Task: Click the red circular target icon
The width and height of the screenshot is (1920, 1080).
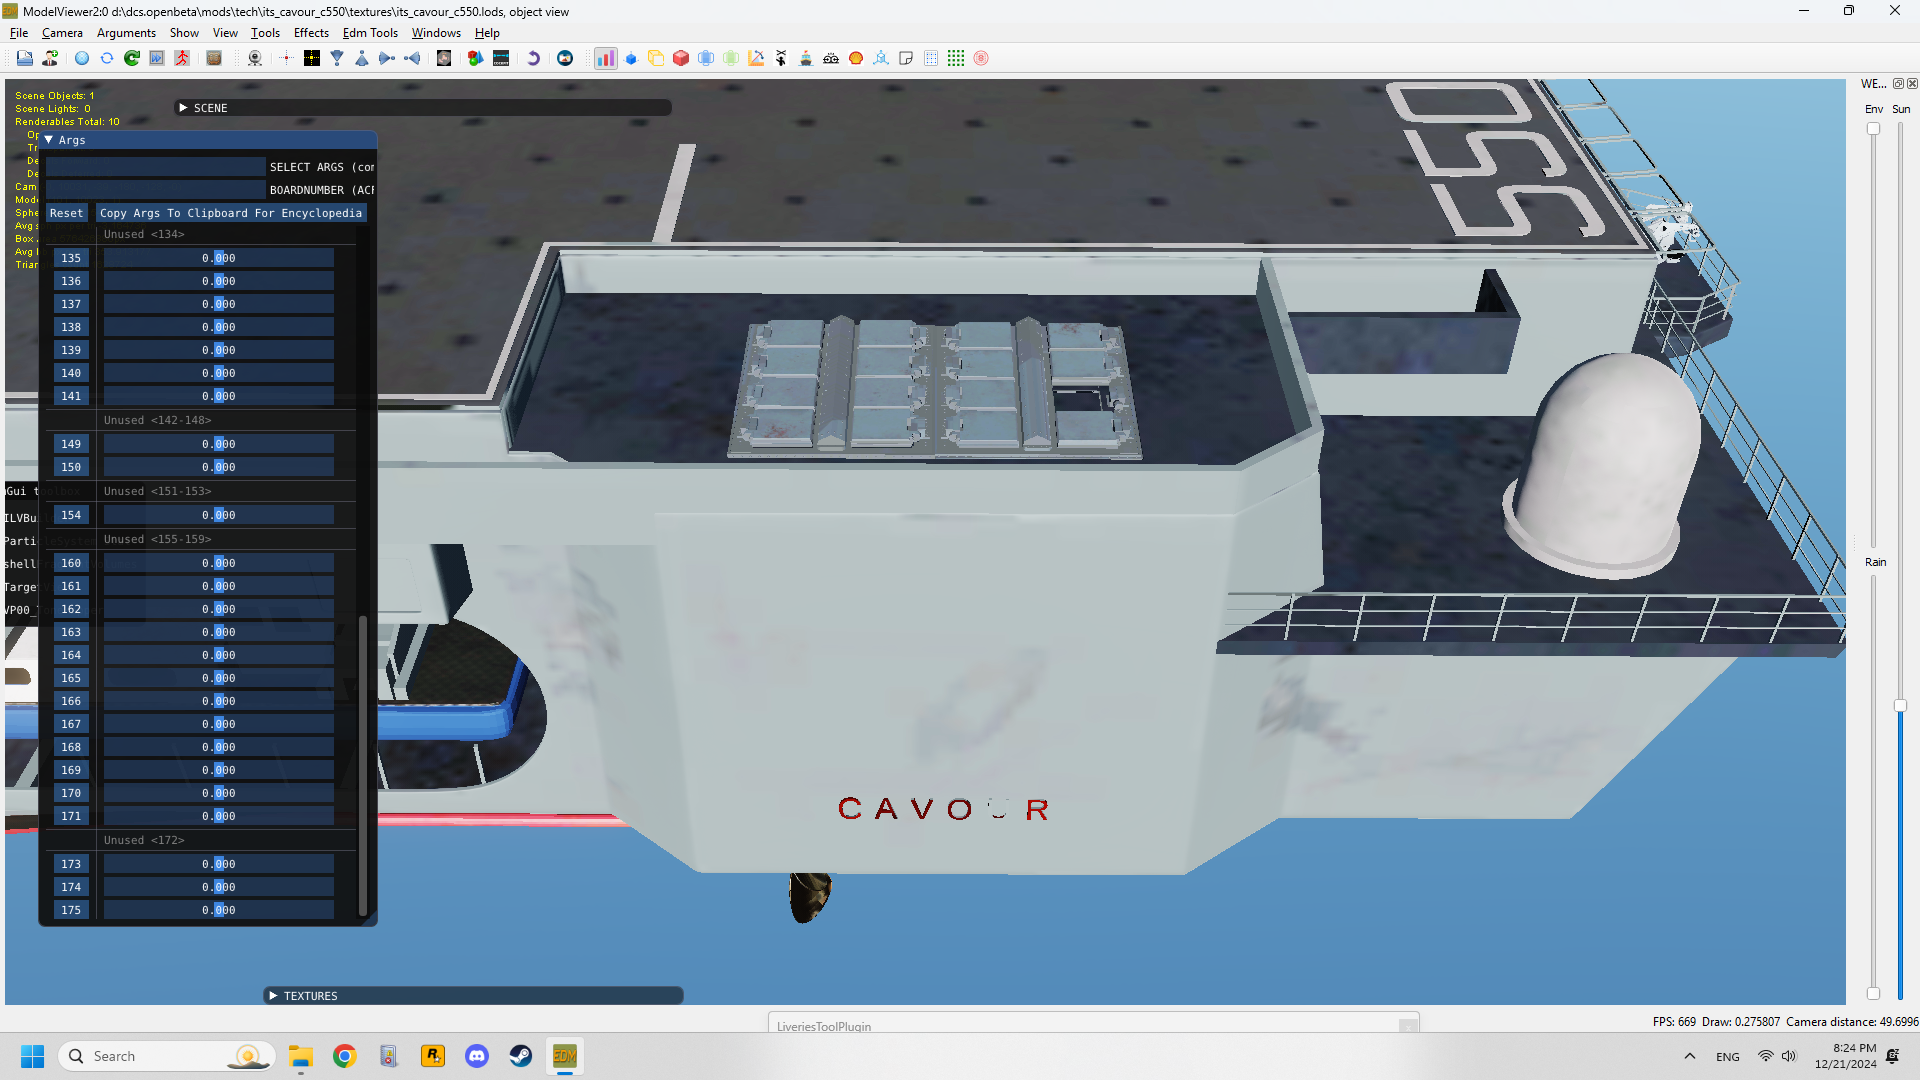Action: click(981, 58)
